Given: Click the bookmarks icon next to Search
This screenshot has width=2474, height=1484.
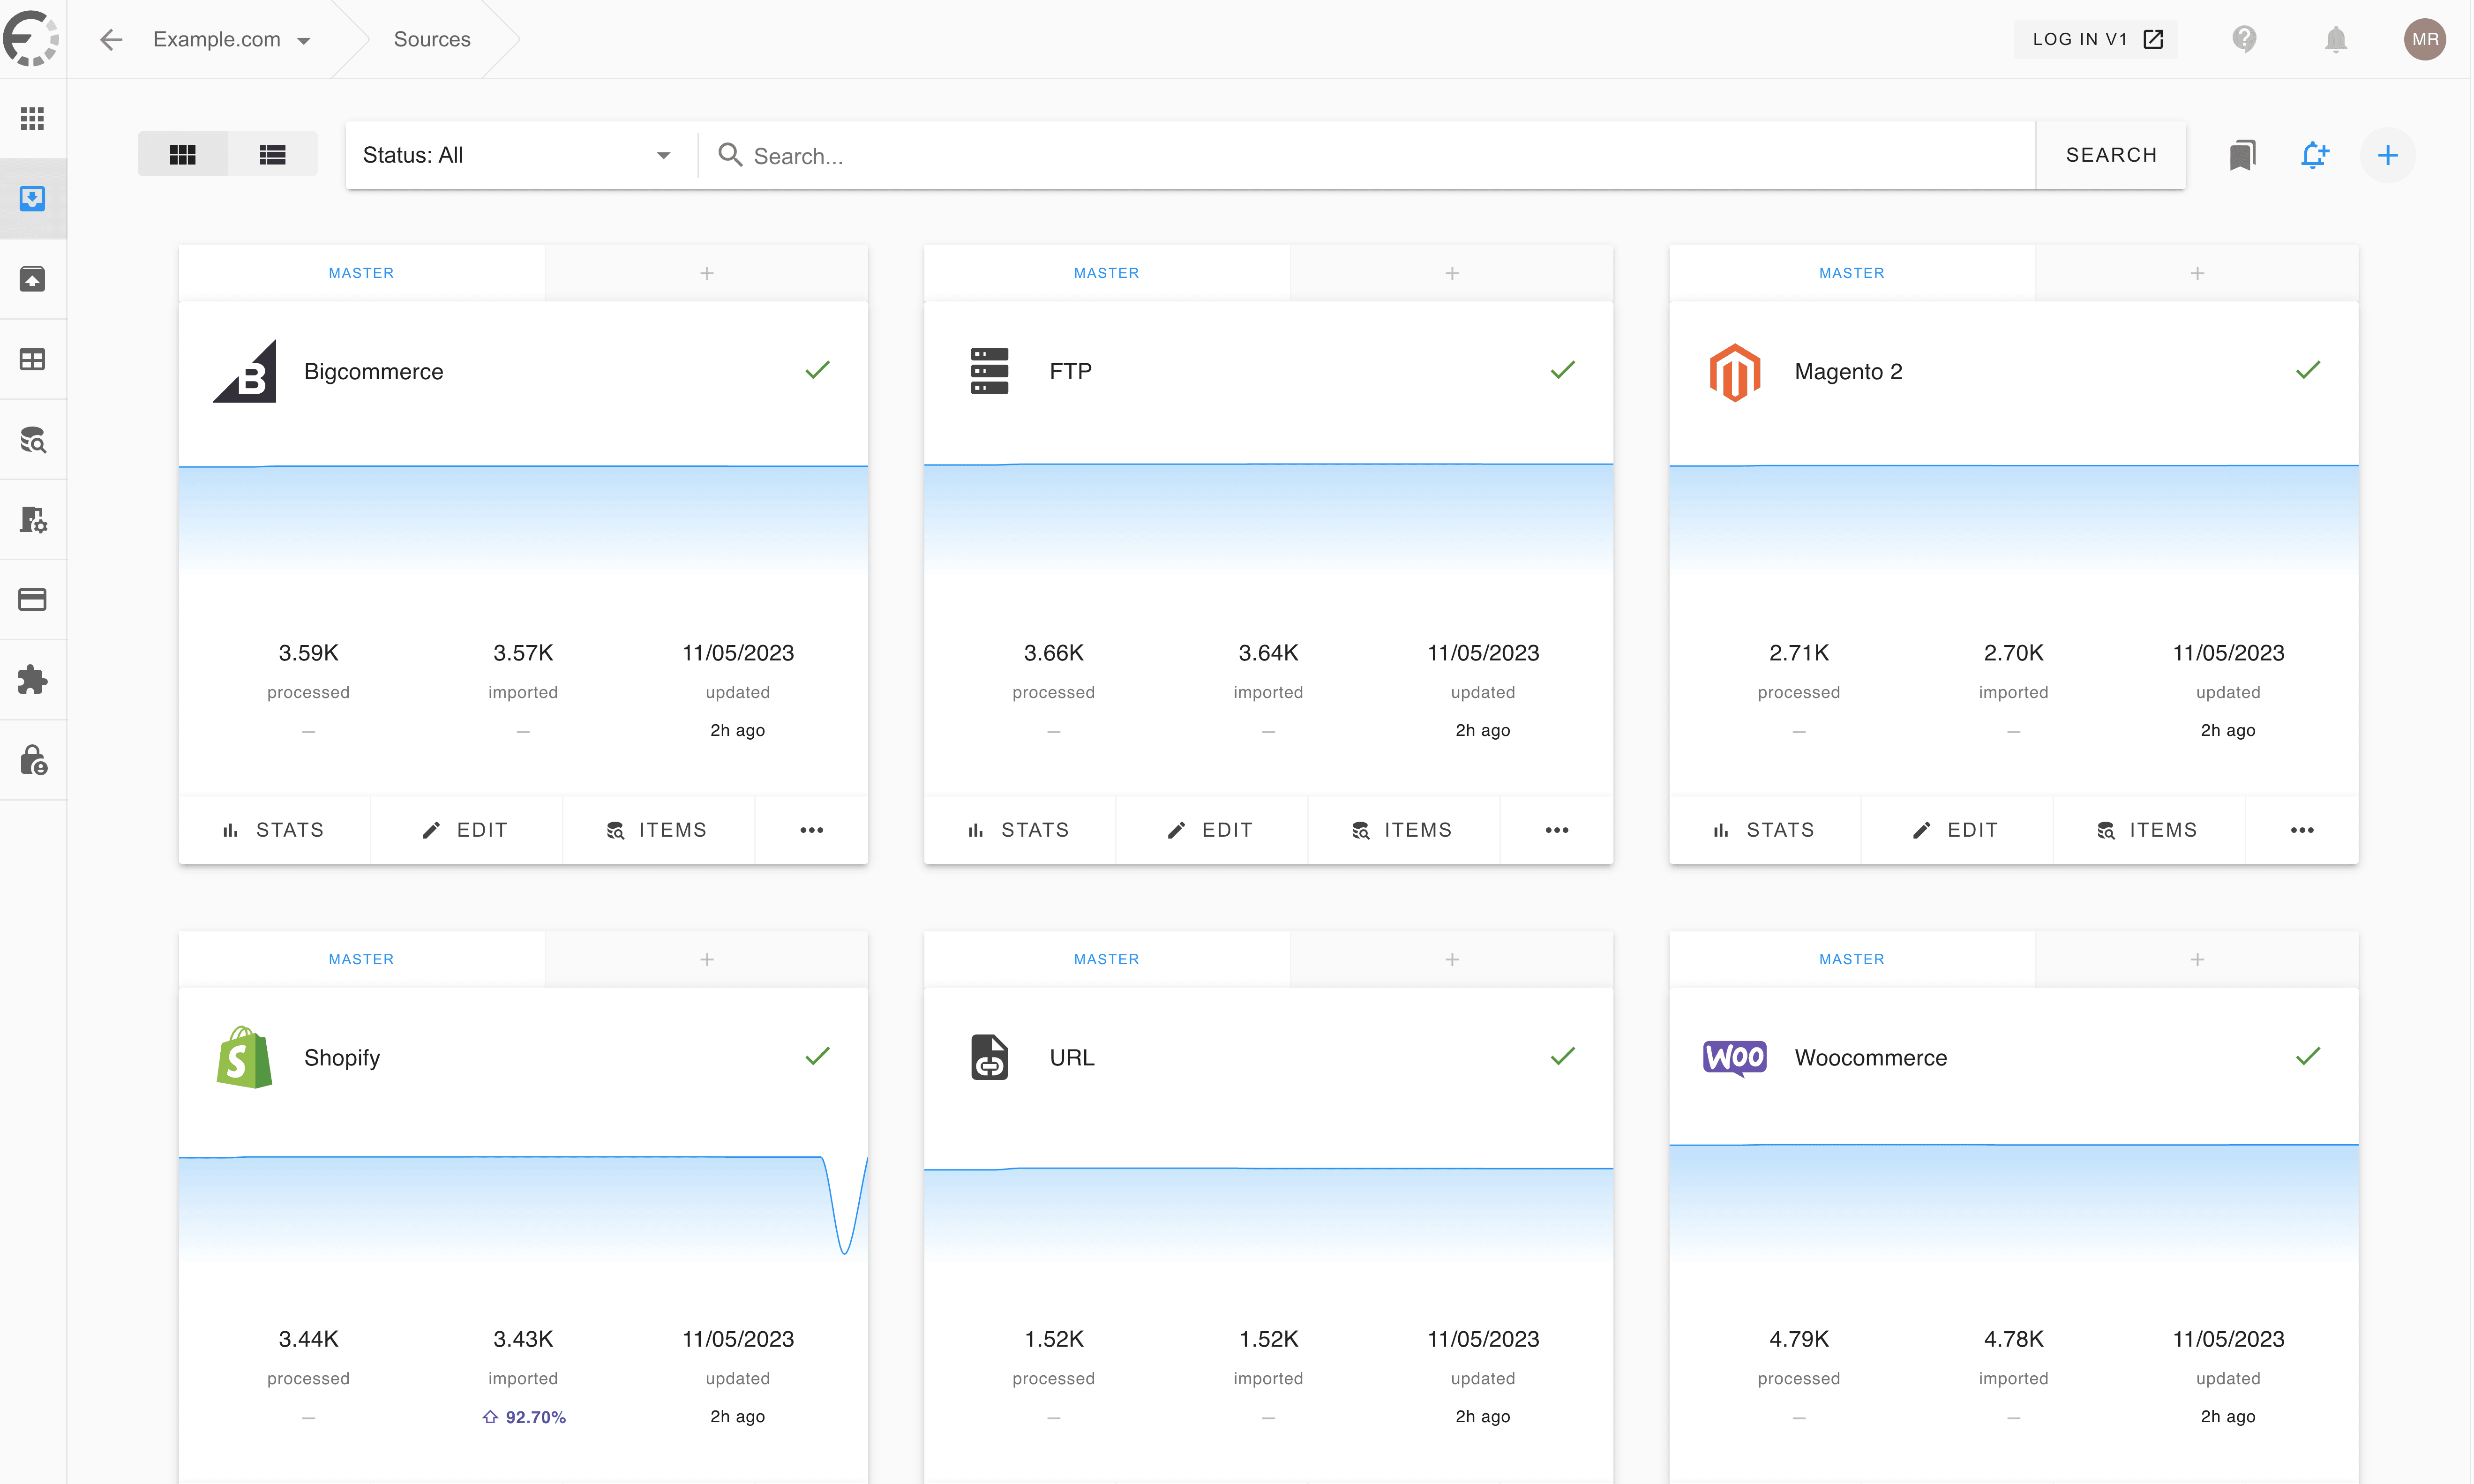Looking at the screenshot, I should coord(2242,155).
